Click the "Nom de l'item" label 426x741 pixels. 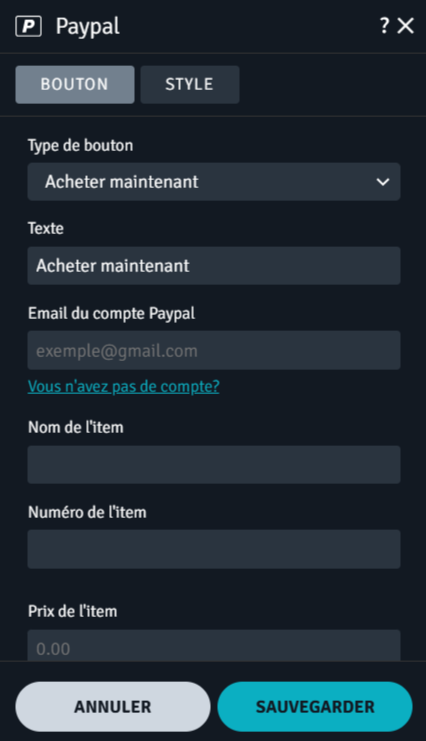click(x=76, y=427)
